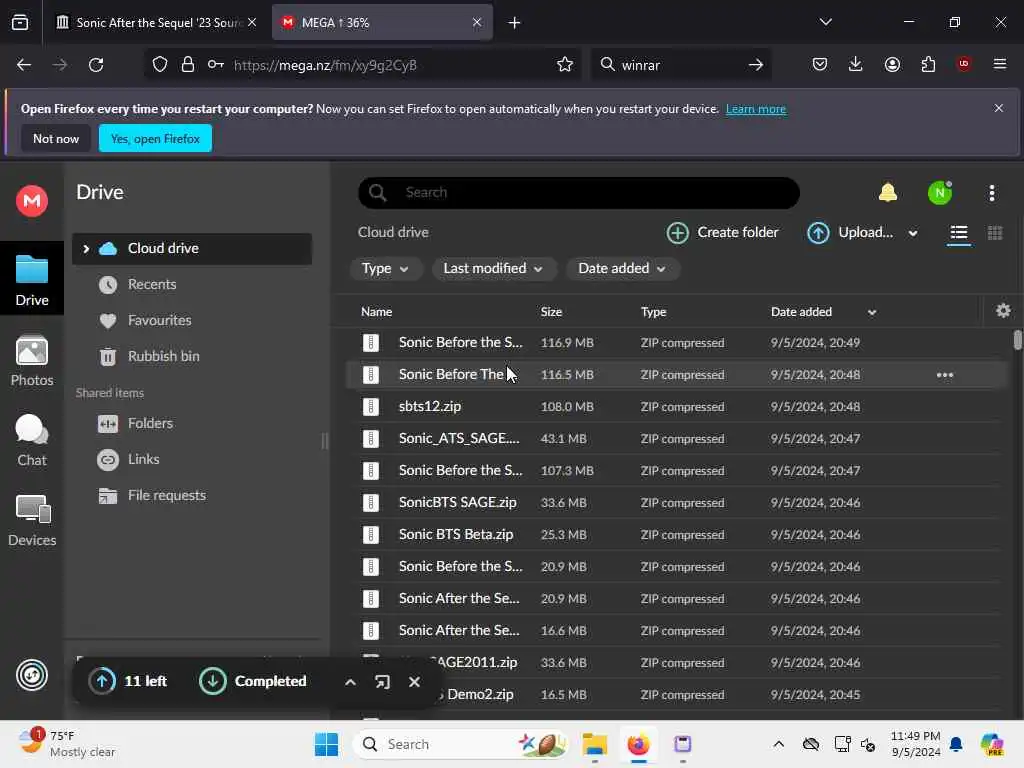Show hidden system tray icons
Image resolution: width=1024 pixels, height=768 pixels.
[778, 744]
